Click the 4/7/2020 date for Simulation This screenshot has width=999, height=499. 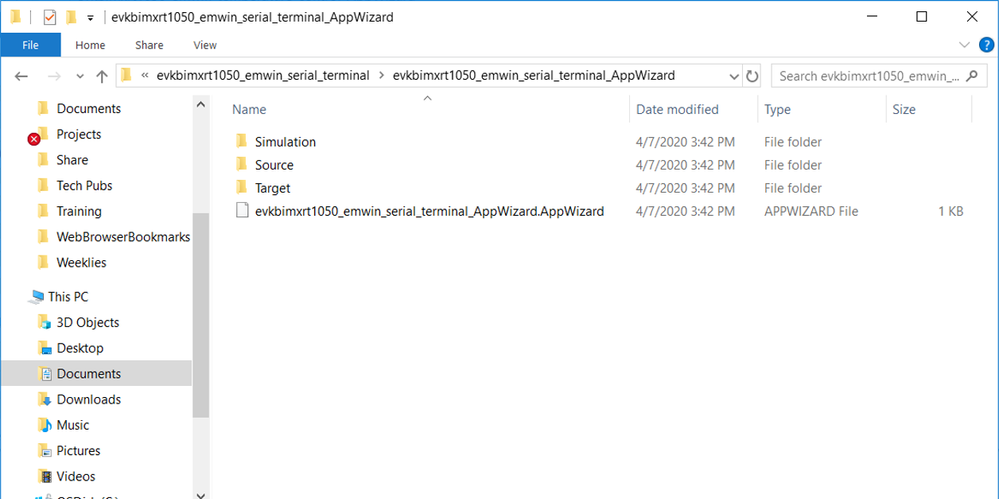click(686, 142)
